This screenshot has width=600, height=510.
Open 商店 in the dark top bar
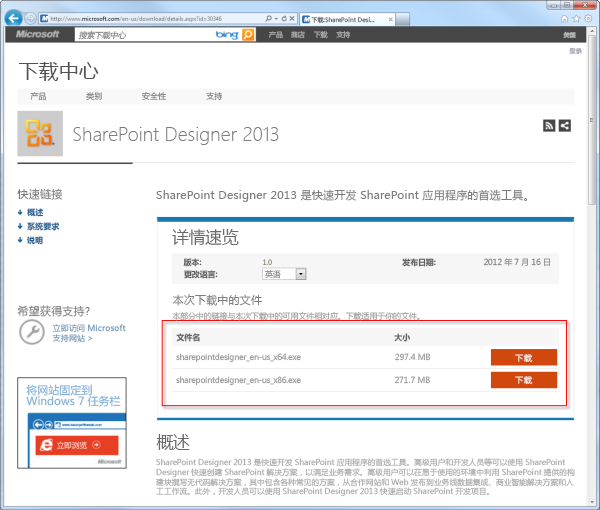click(298, 35)
